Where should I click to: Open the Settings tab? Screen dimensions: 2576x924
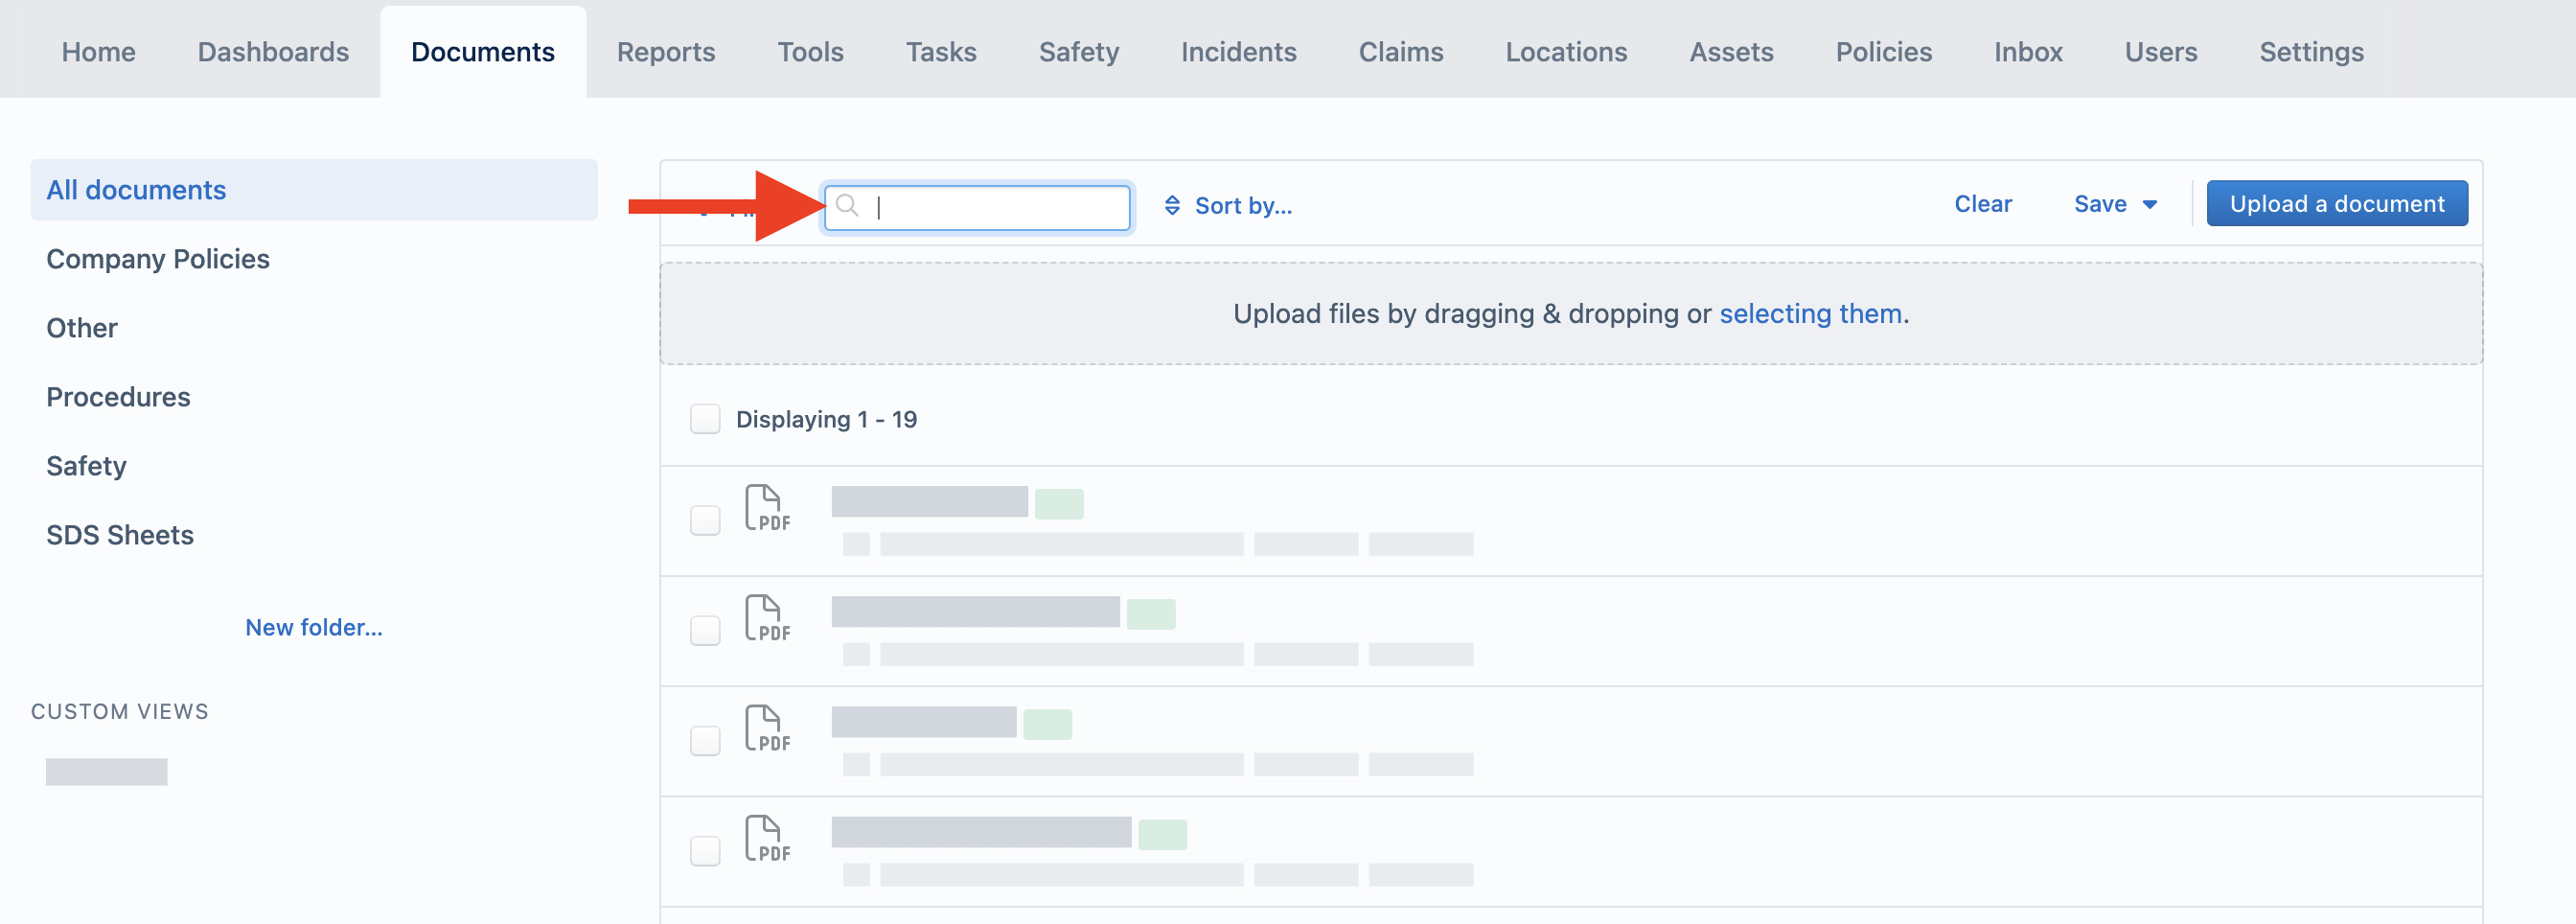pyautogui.click(x=2311, y=52)
